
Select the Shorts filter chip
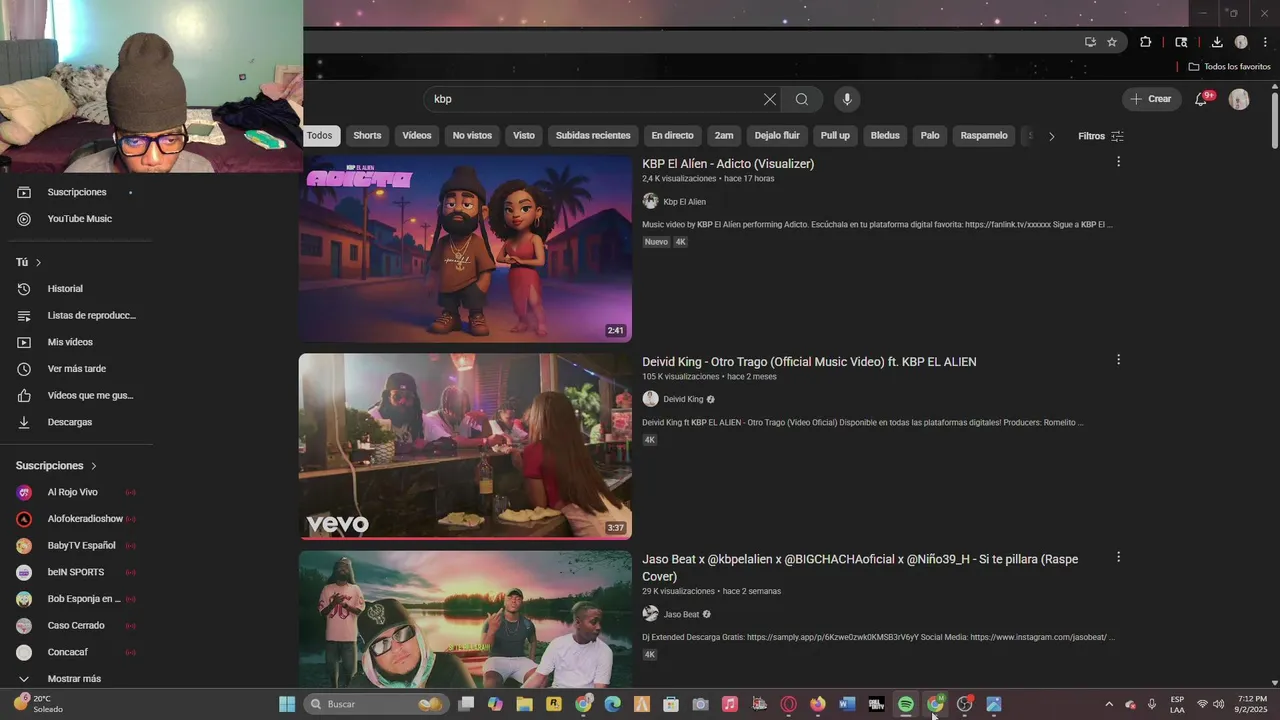367,136
